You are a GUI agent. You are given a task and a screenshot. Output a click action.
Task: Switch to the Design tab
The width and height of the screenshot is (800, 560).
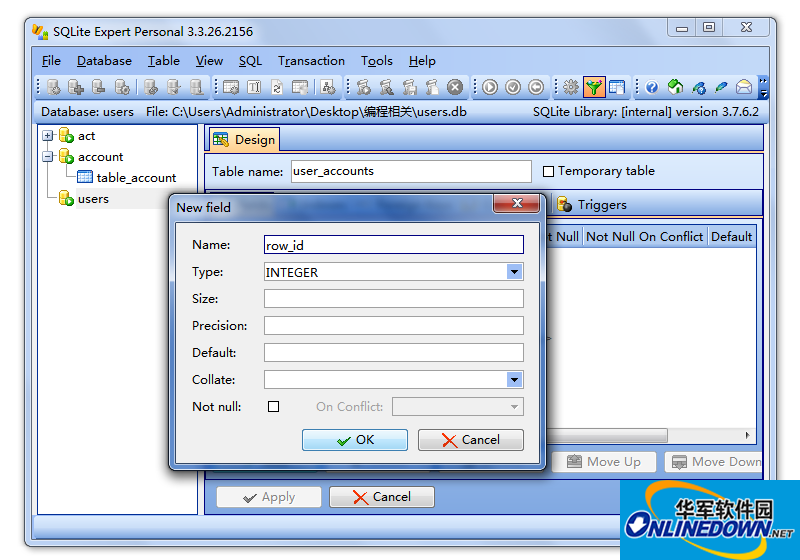click(x=244, y=139)
